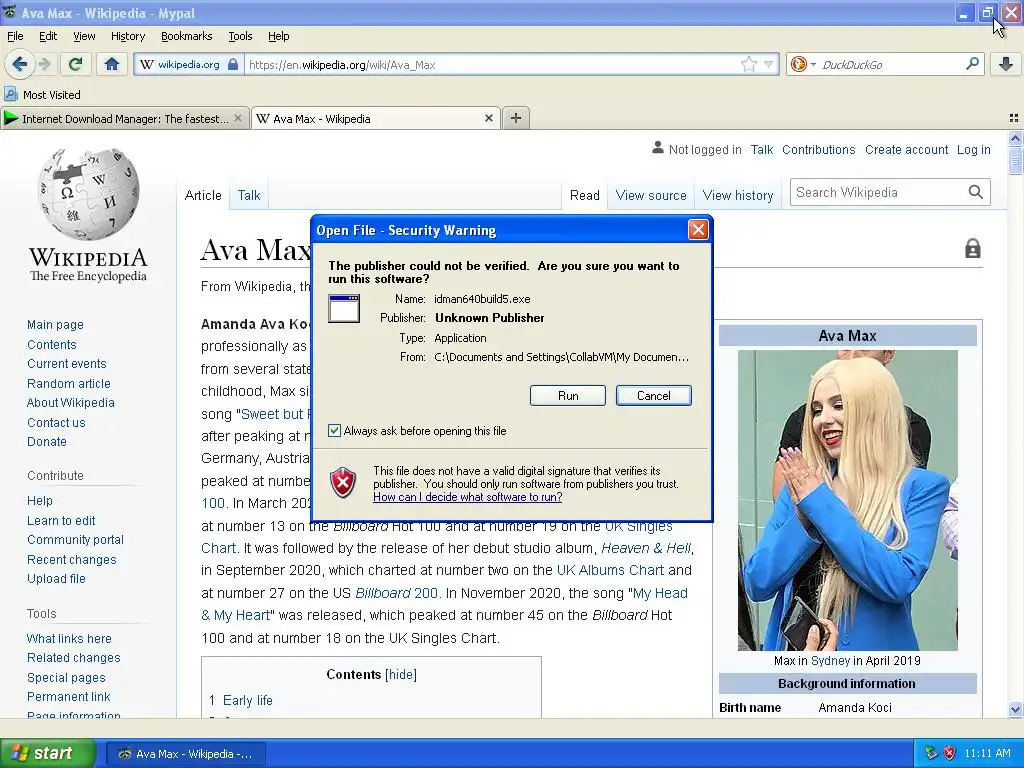This screenshot has width=1024, height=768.
Task: Select the View source tab
Action: [651, 195]
